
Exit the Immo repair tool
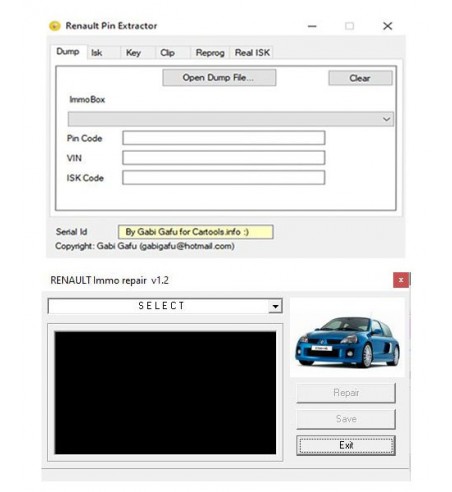click(346, 445)
